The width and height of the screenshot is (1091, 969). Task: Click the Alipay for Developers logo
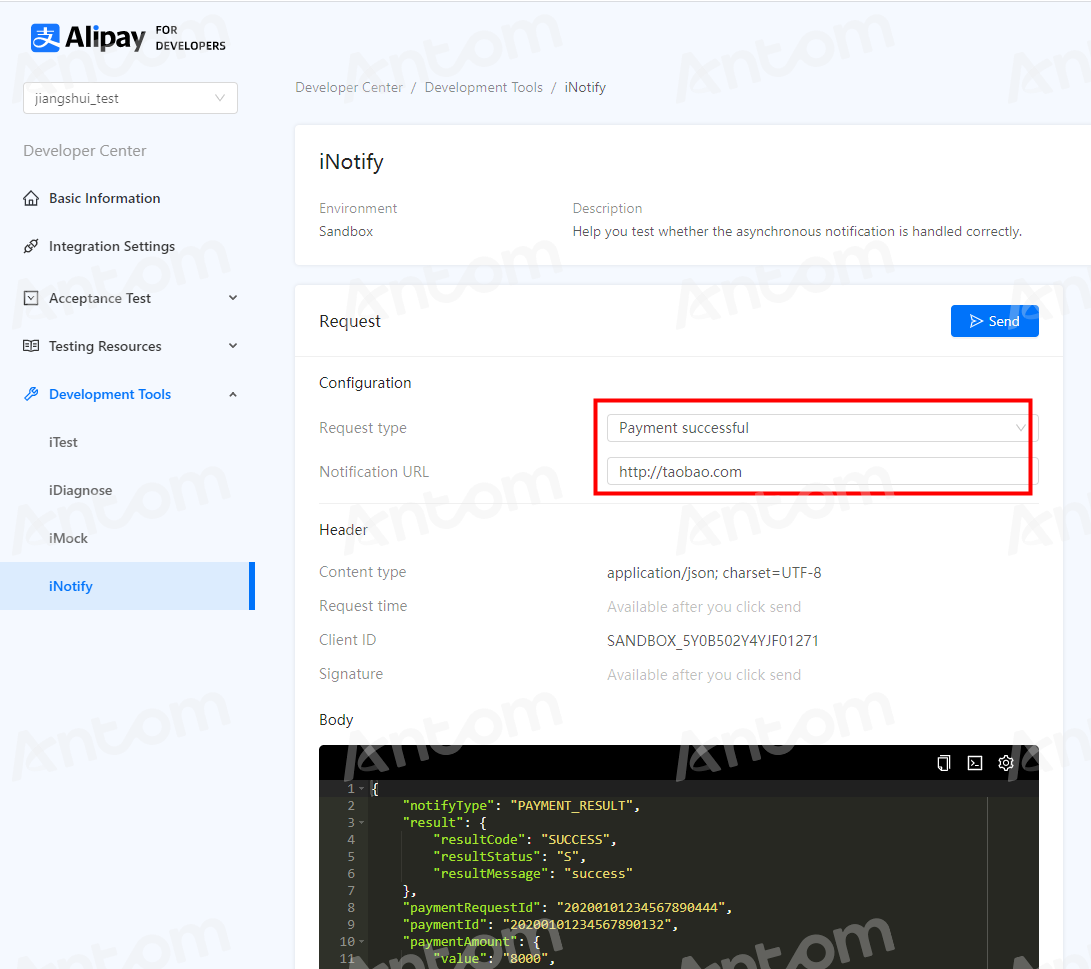pos(128,38)
